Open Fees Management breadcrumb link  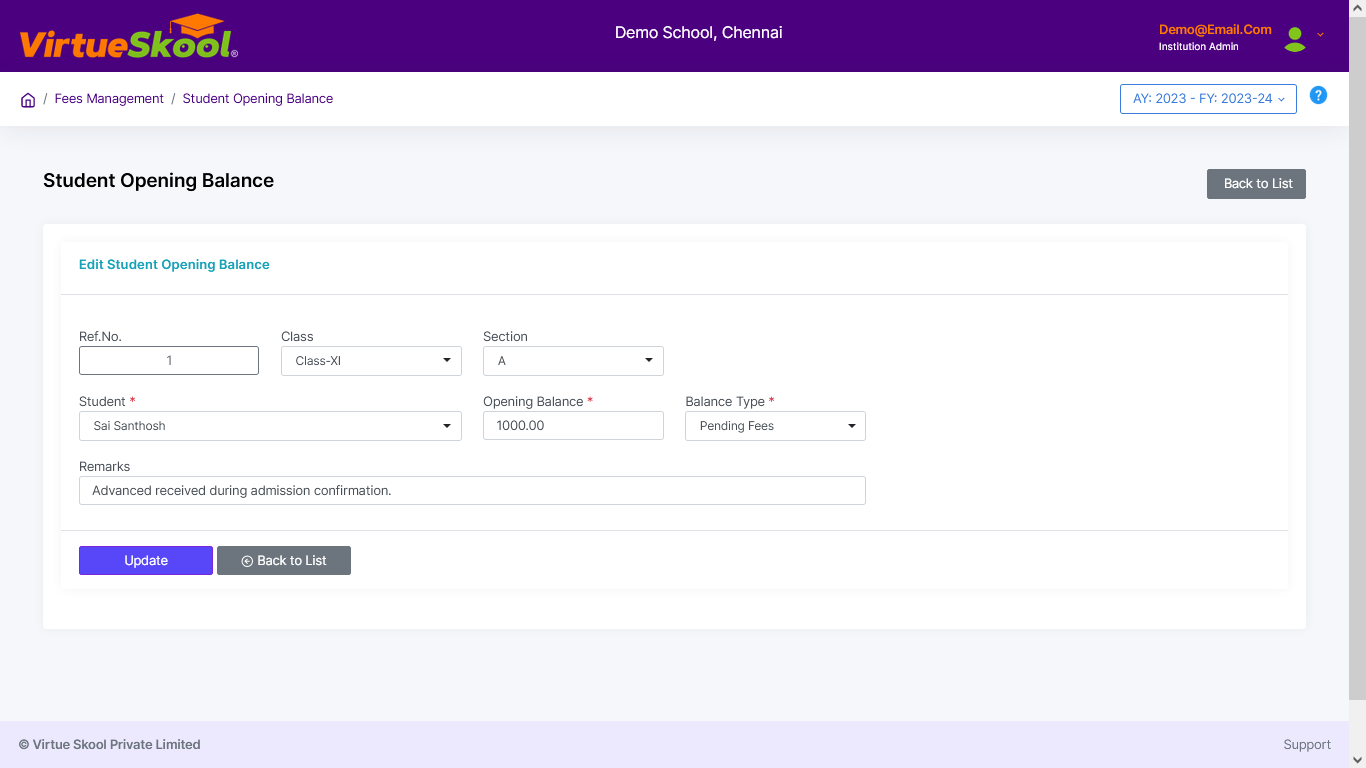[x=109, y=99]
